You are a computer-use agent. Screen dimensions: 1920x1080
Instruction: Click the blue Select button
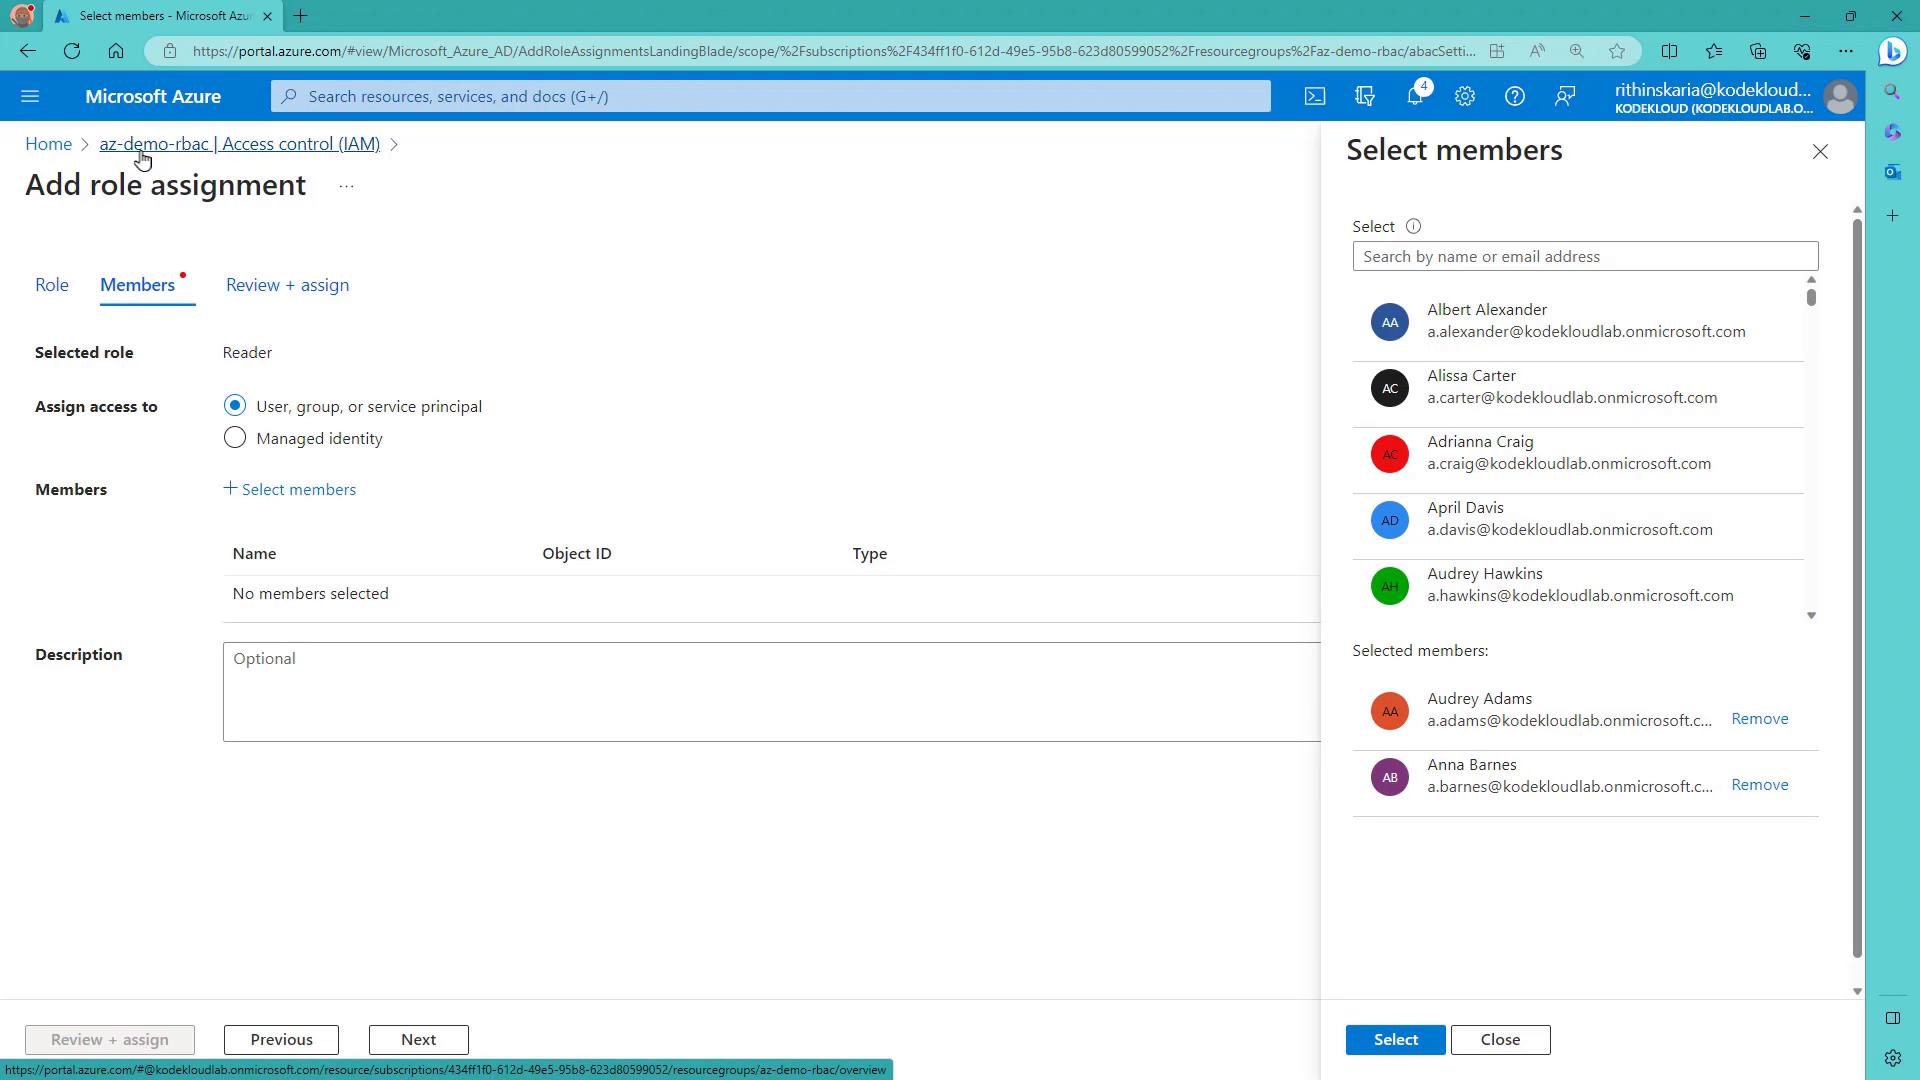pyautogui.click(x=1395, y=1039)
